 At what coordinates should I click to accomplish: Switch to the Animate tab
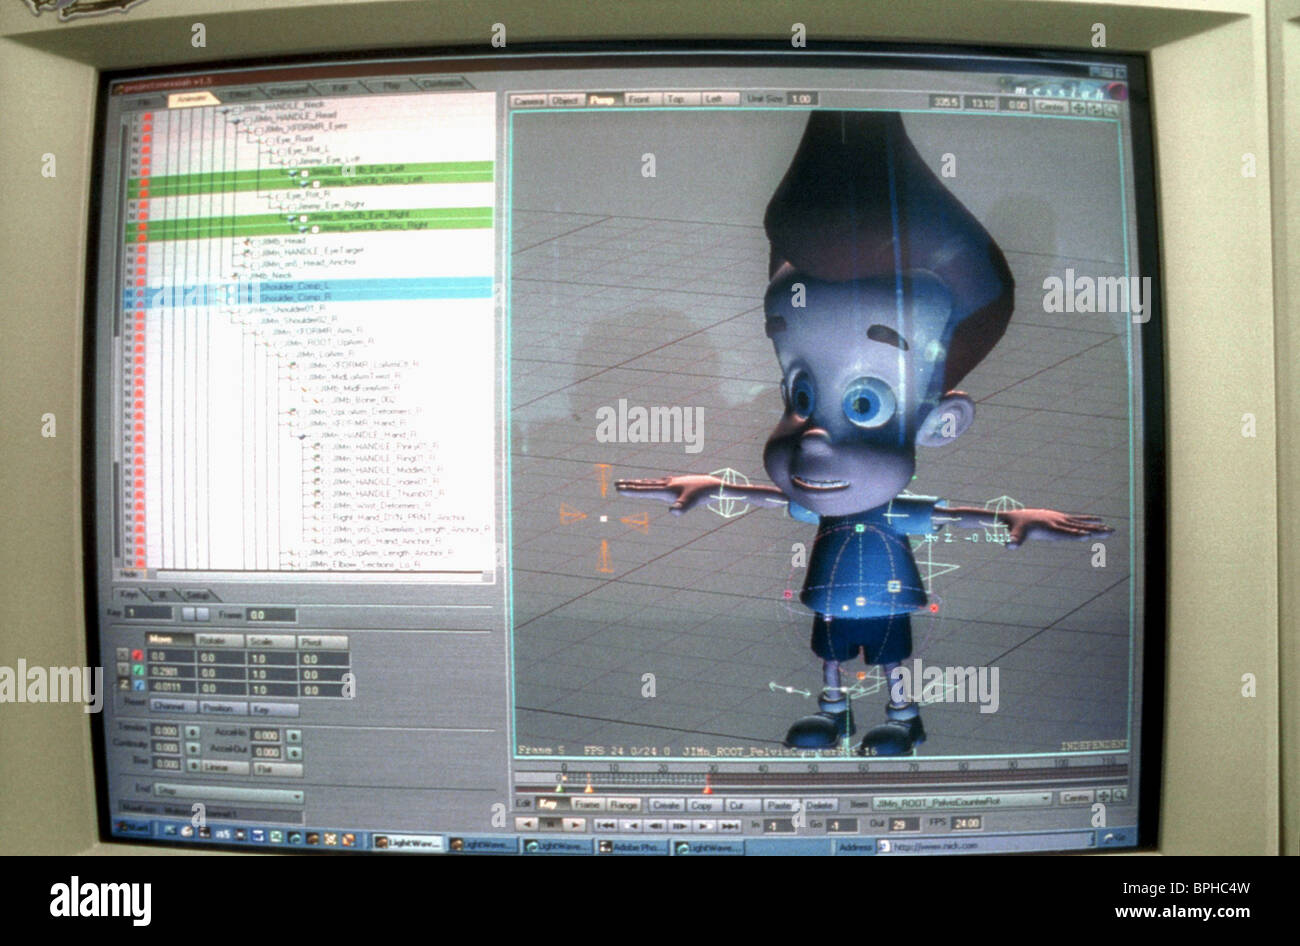(193, 97)
